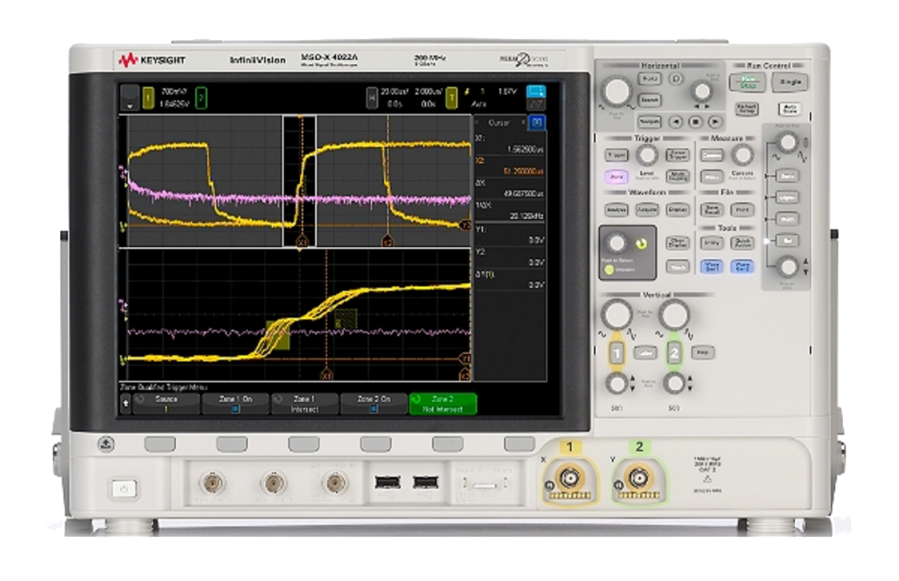The height and width of the screenshot is (581, 899).
Task: Select the green Zone 2 Not Intersect softkey
Action: point(443,404)
